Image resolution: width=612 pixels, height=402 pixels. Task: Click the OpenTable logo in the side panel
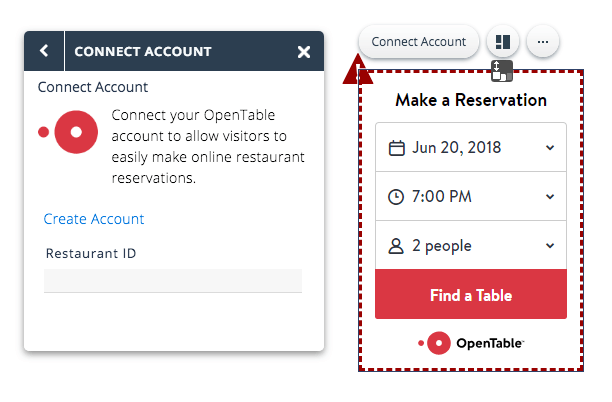69,131
